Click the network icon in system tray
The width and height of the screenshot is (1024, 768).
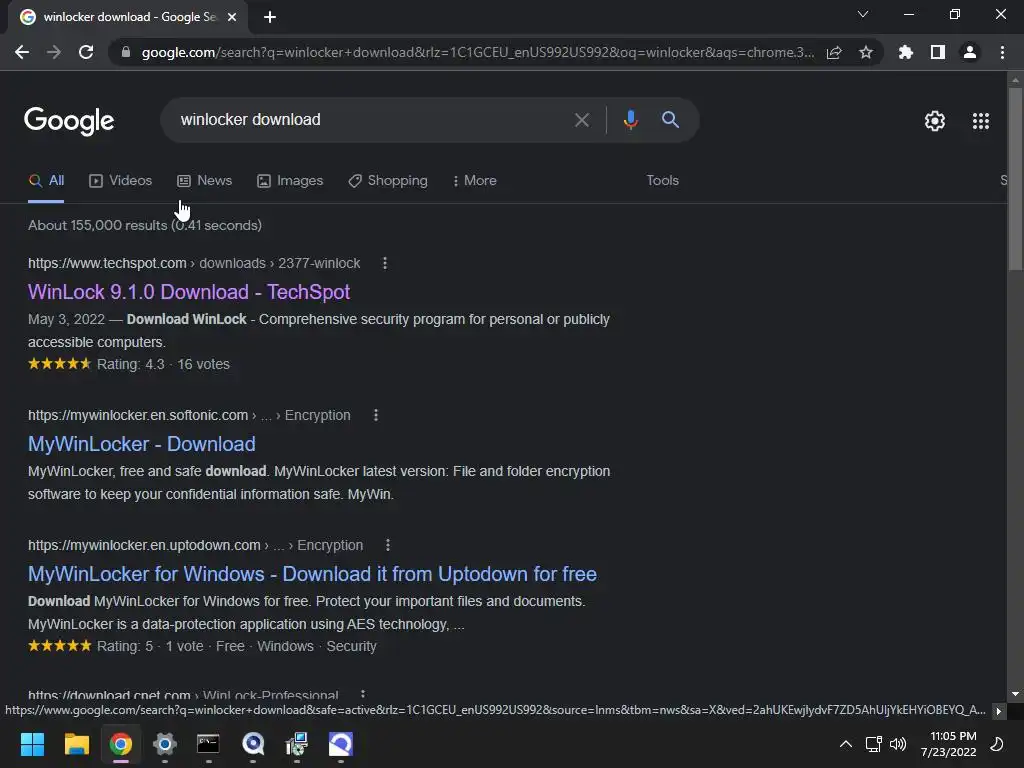tap(873, 744)
